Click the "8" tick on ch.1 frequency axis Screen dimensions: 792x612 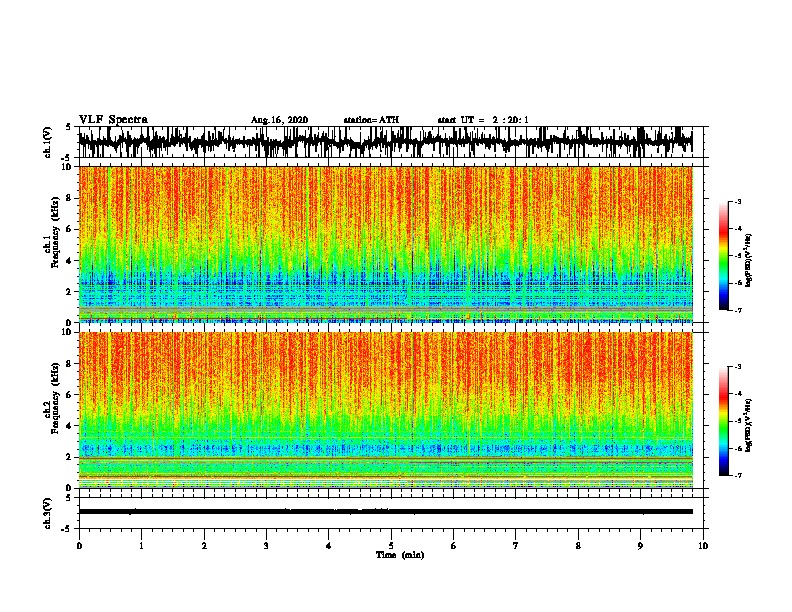71,198
